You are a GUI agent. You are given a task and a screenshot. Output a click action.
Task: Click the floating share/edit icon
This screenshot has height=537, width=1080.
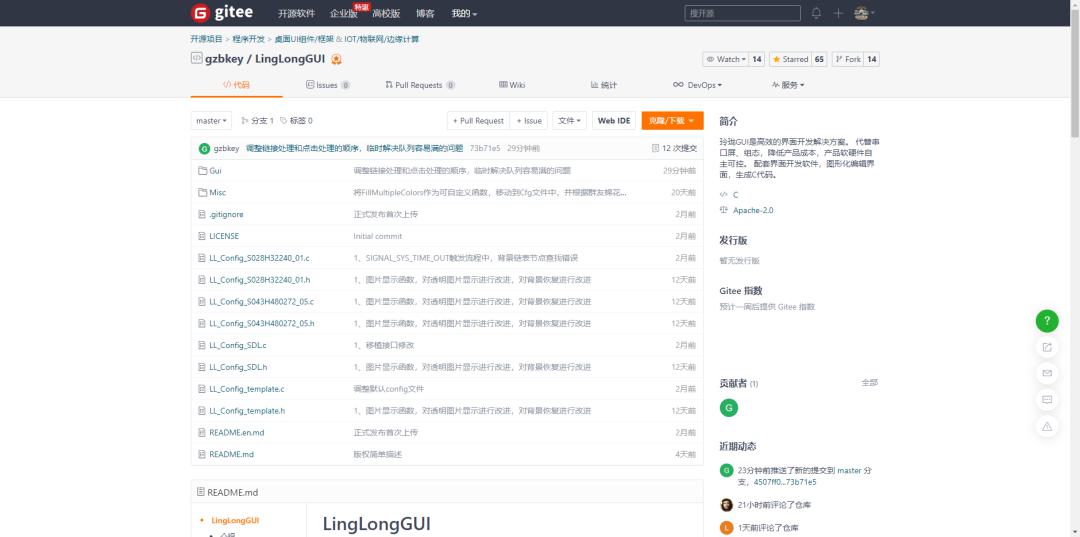coord(1047,347)
